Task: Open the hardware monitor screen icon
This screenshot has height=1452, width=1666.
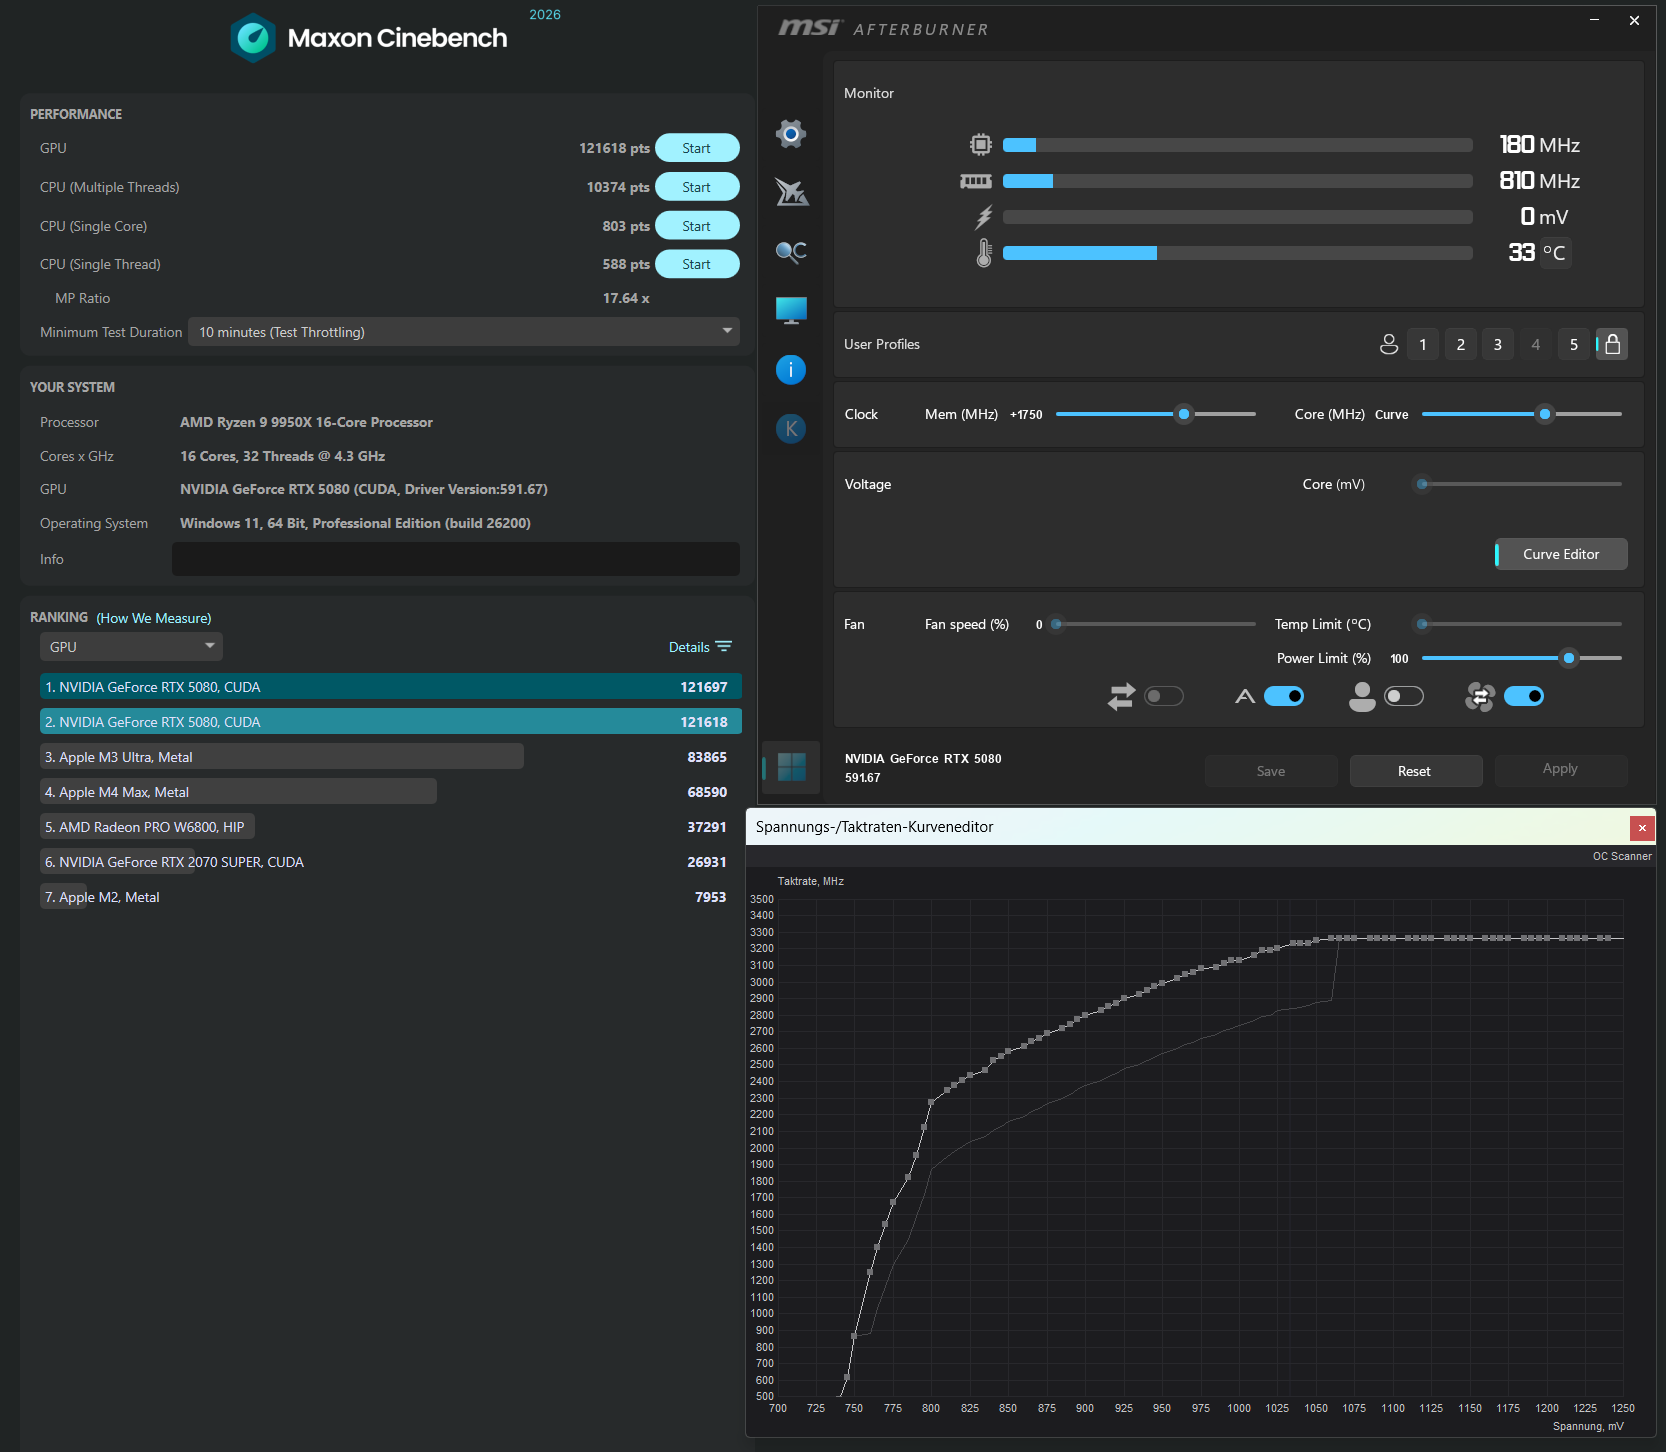Action: pyautogui.click(x=791, y=310)
